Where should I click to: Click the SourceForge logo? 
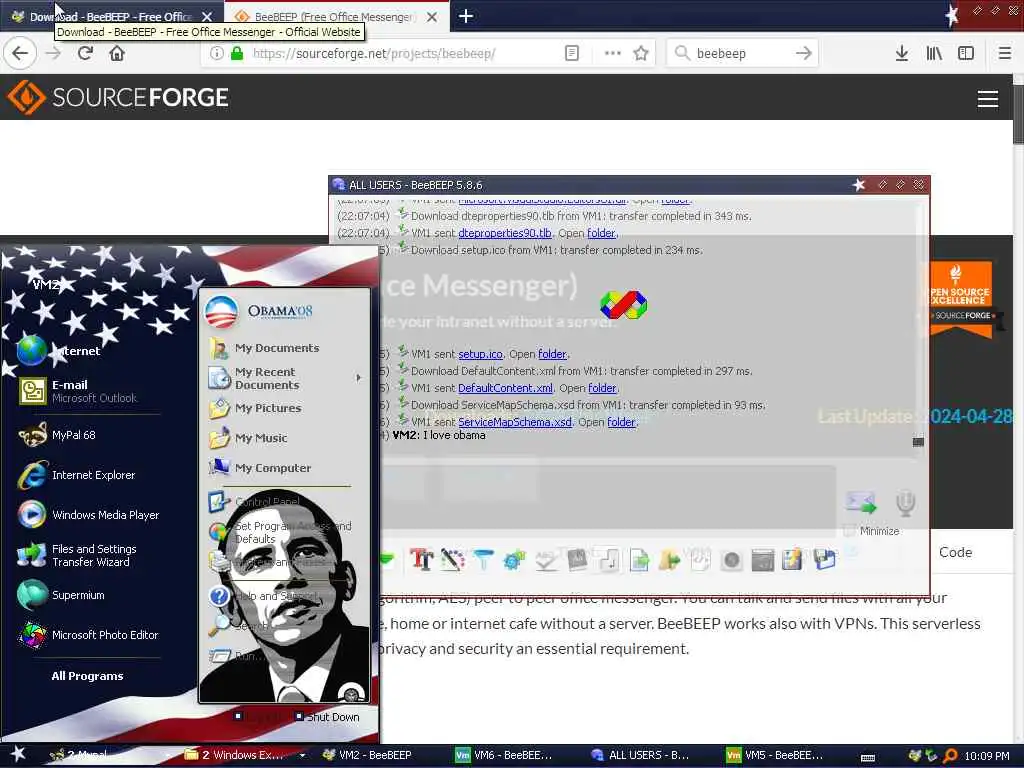click(118, 97)
